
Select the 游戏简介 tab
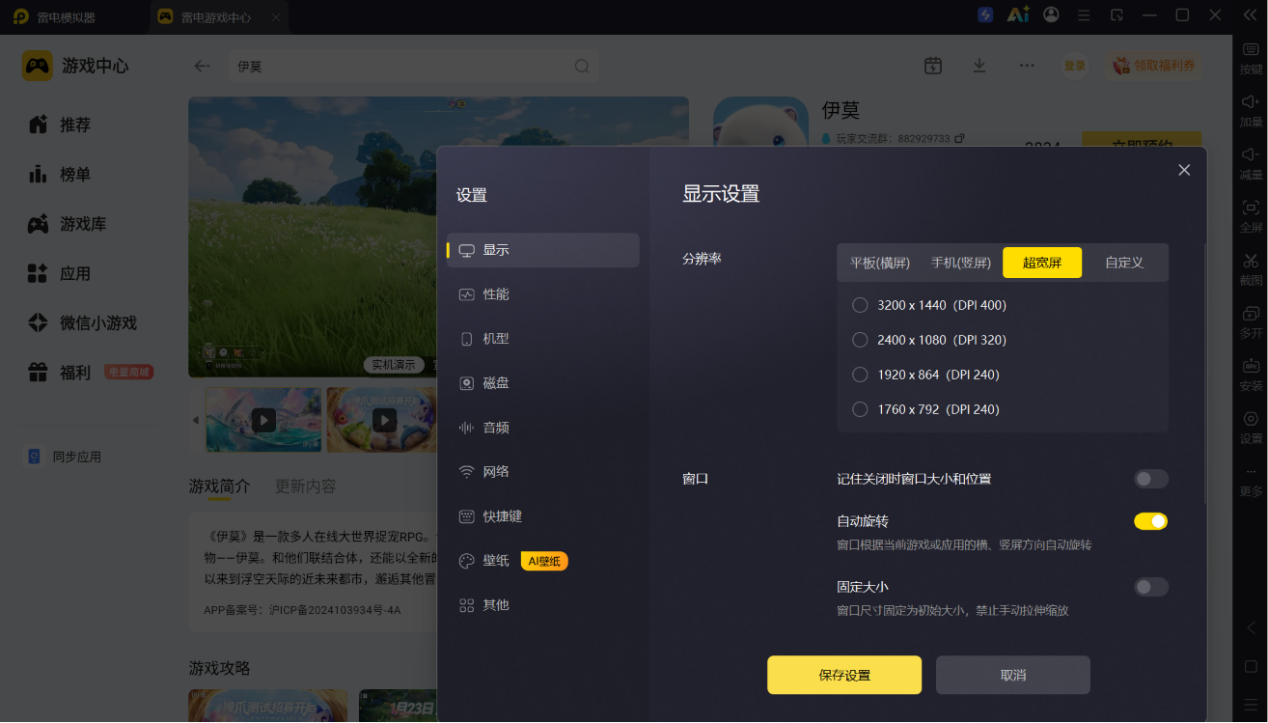[x=219, y=486]
